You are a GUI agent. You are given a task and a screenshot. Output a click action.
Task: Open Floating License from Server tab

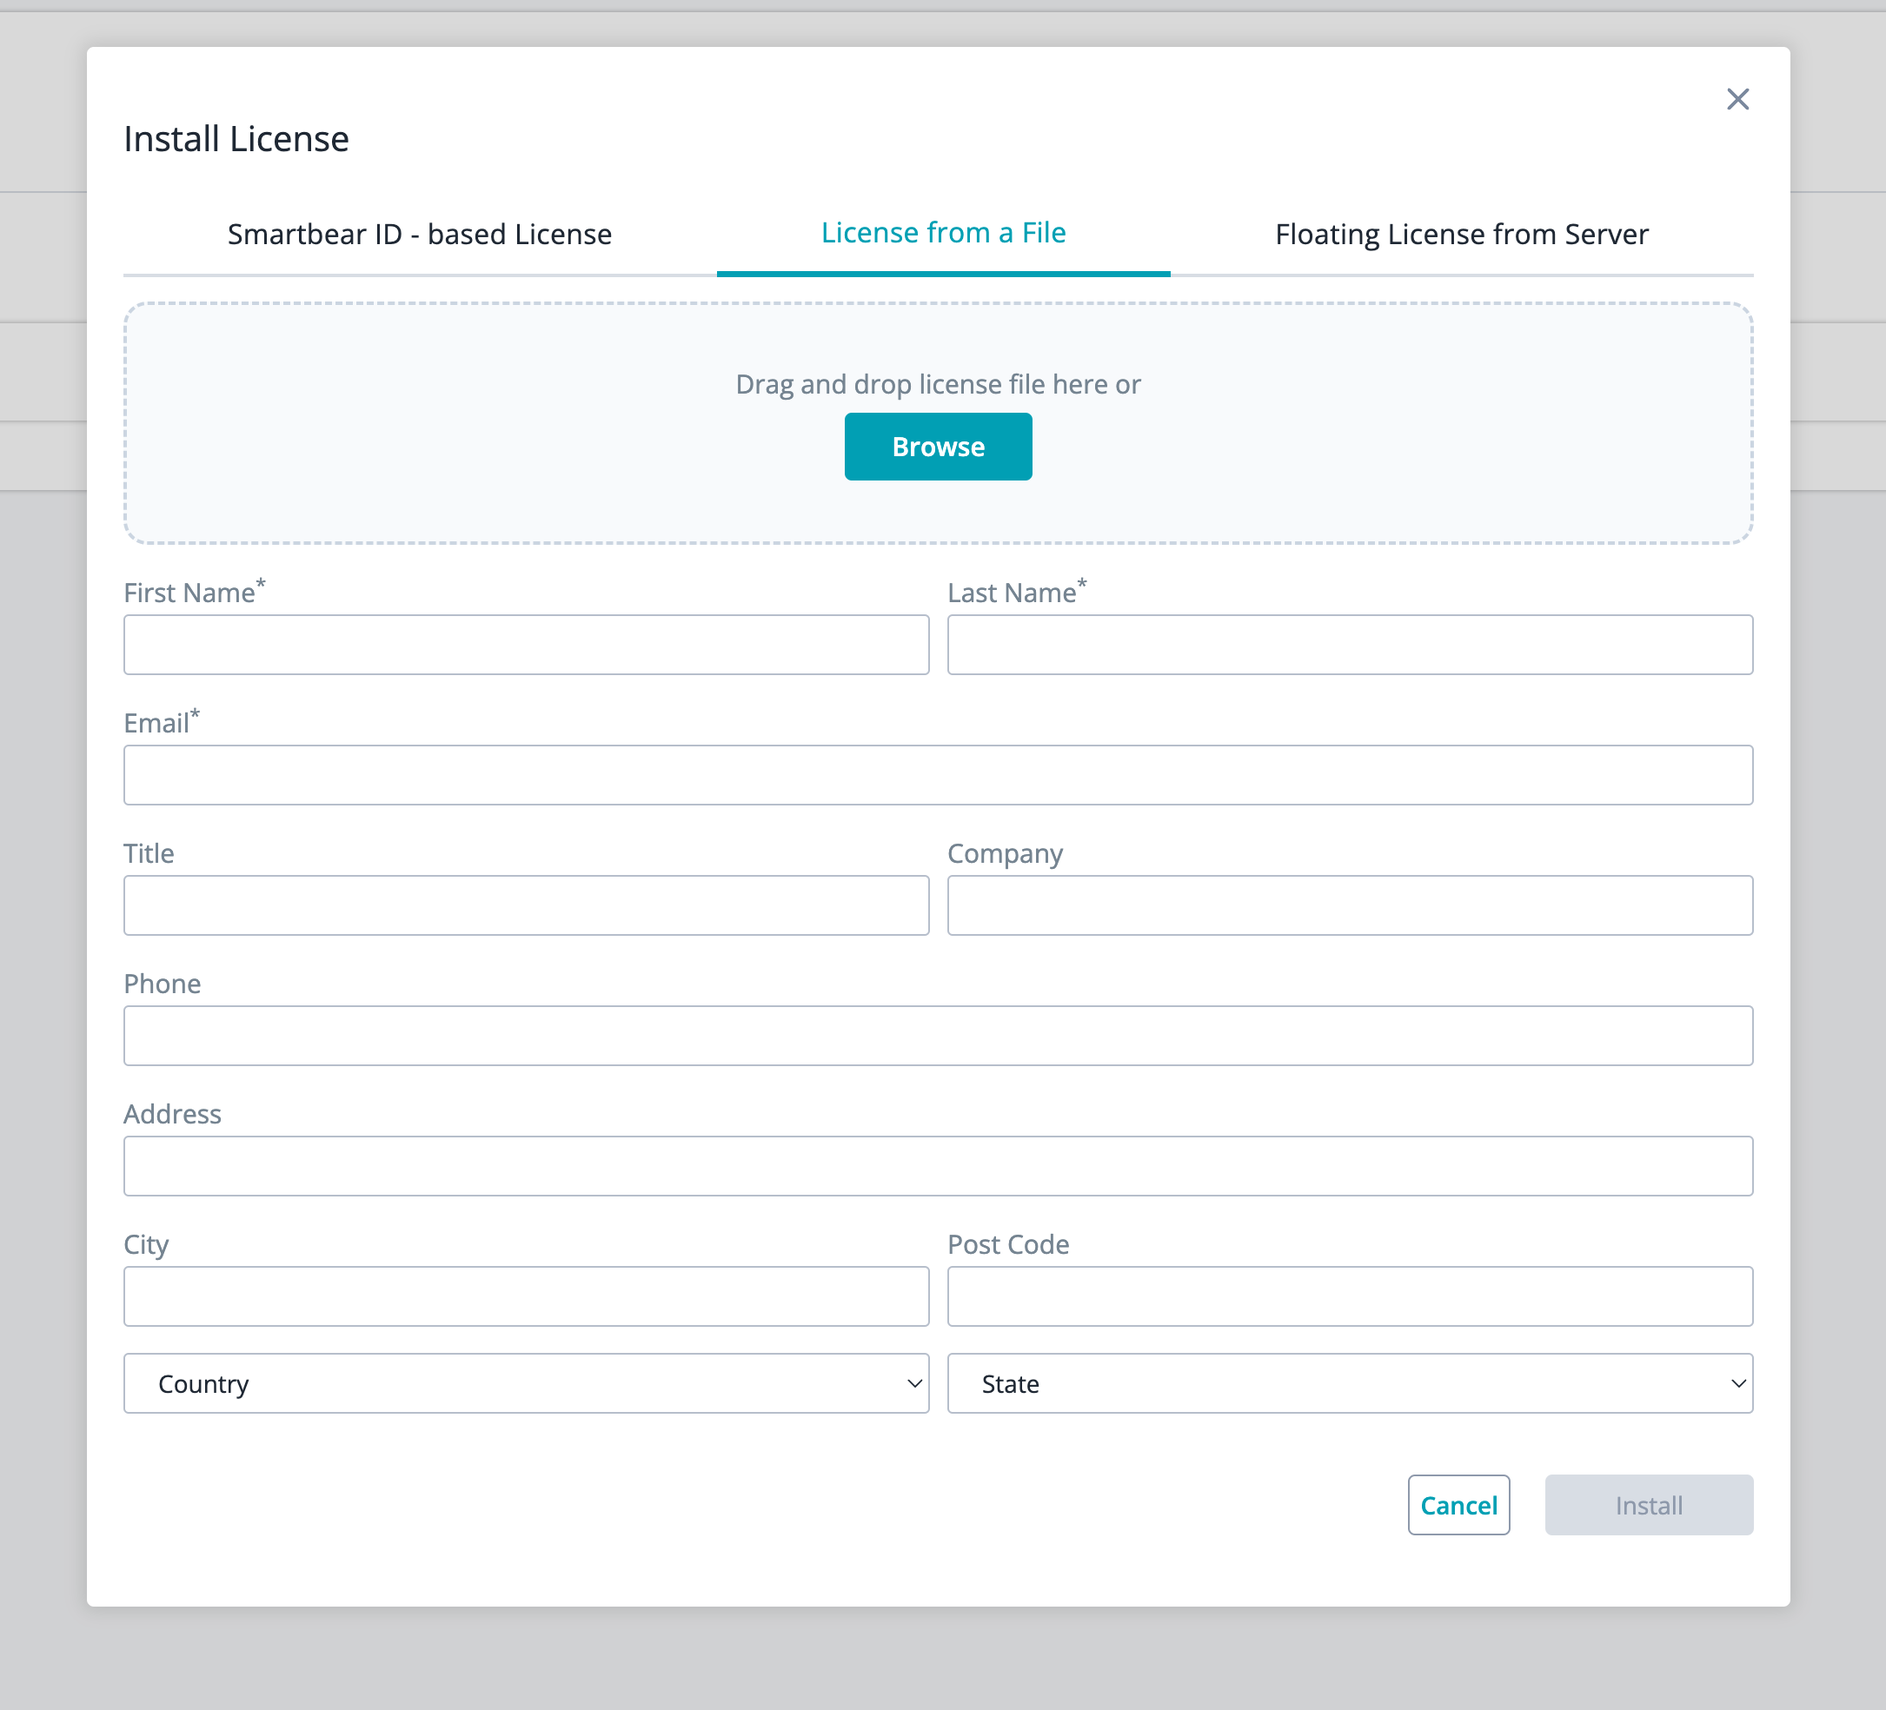click(x=1461, y=234)
